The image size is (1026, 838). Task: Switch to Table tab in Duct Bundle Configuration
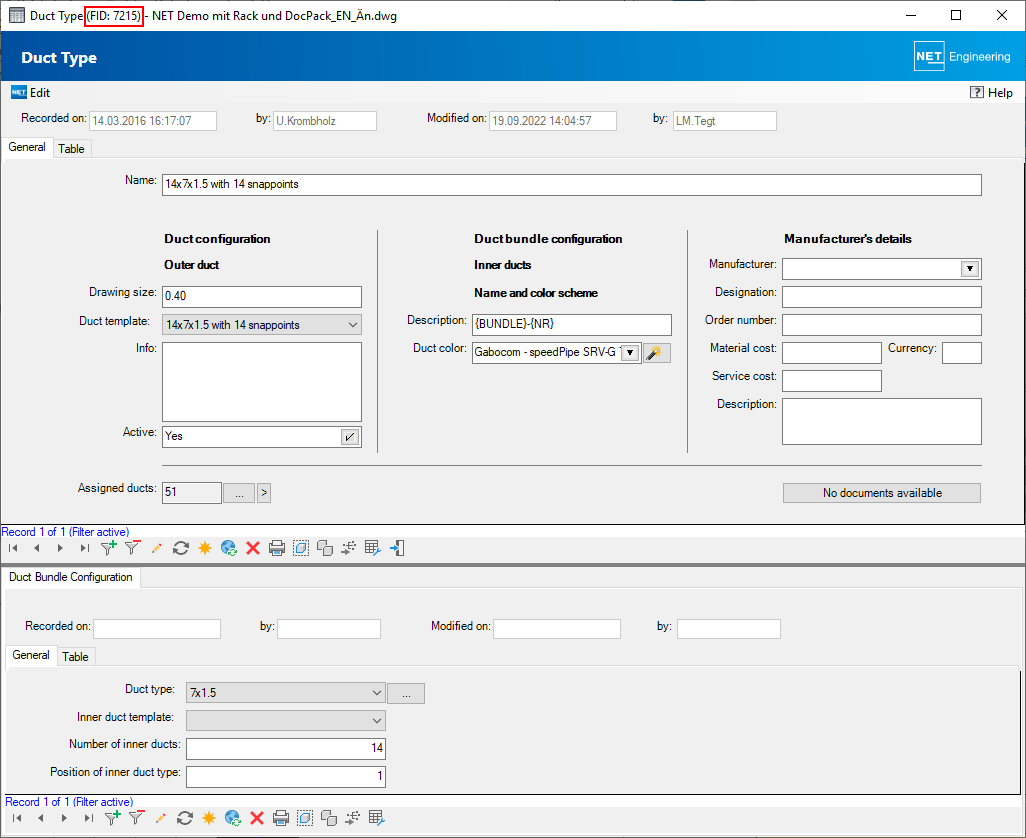point(75,657)
